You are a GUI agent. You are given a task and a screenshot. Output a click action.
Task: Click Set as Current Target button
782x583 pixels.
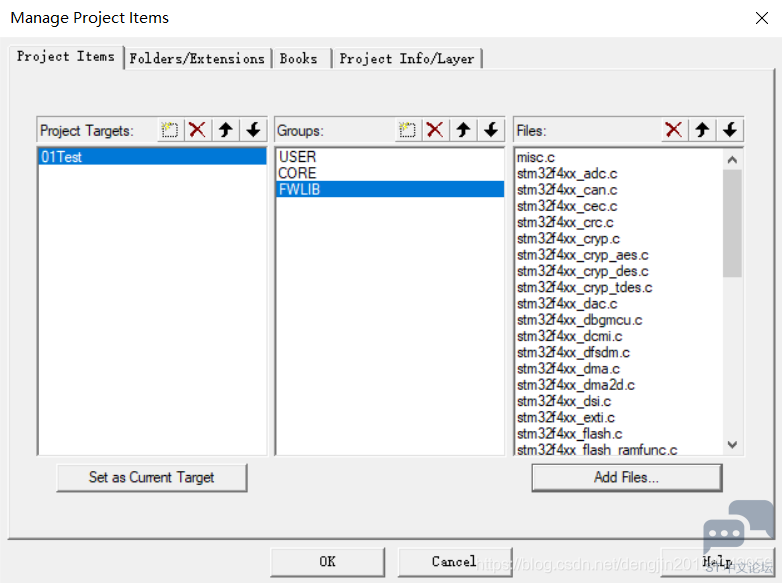click(152, 478)
